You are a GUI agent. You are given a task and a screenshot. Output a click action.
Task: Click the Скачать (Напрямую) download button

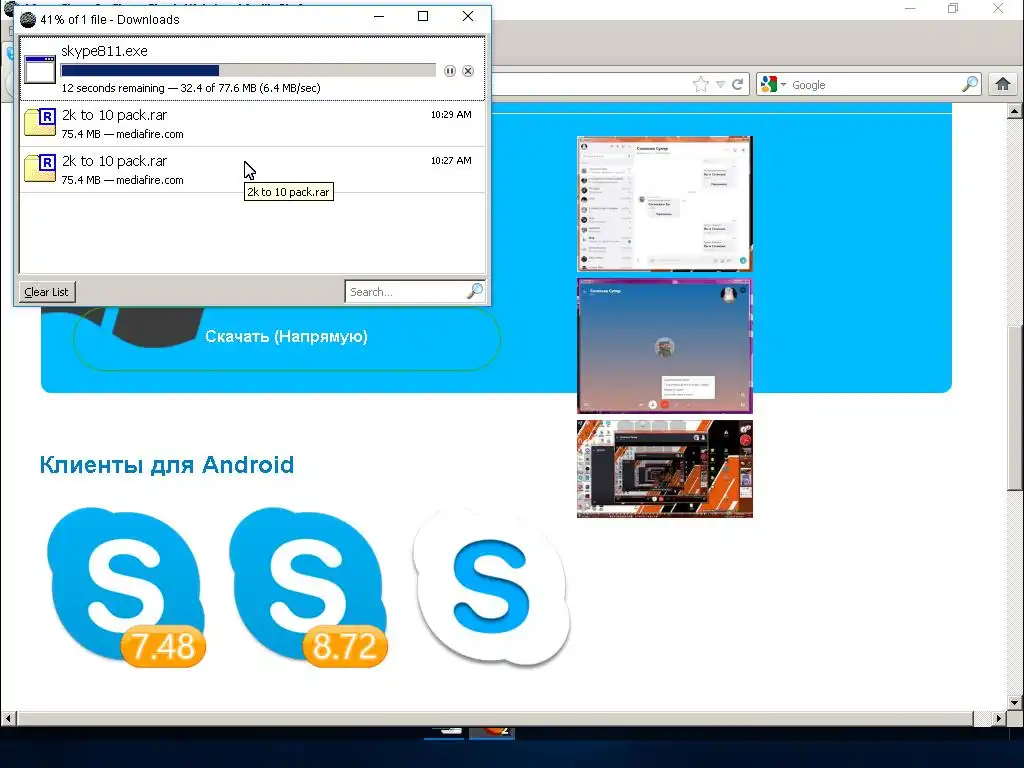click(287, 337)
